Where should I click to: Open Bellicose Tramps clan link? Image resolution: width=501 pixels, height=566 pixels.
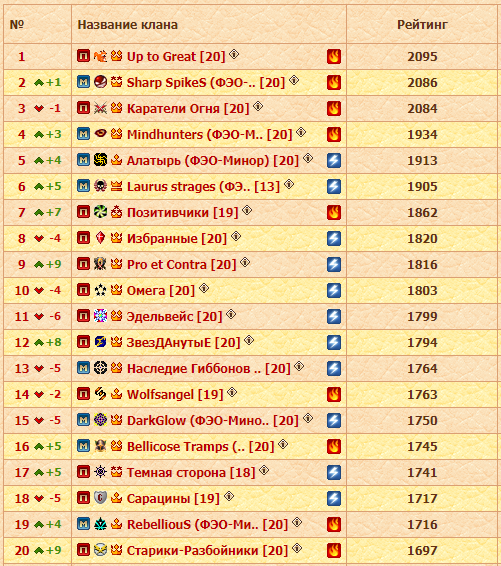[201, 447]
